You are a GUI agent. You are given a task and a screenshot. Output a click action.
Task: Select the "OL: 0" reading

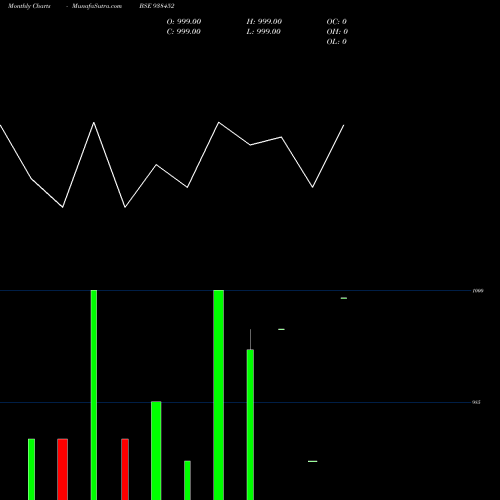[337, 42]
